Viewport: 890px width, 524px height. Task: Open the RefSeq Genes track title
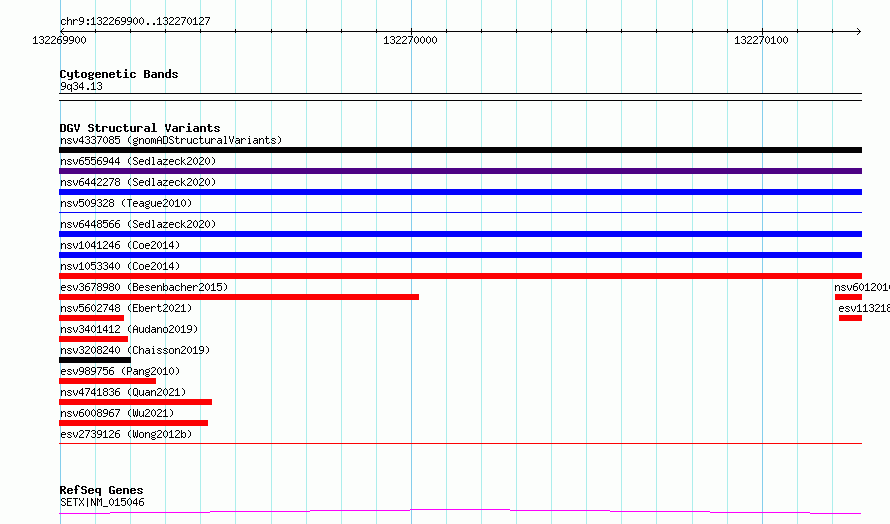click(x=101, y=490)
